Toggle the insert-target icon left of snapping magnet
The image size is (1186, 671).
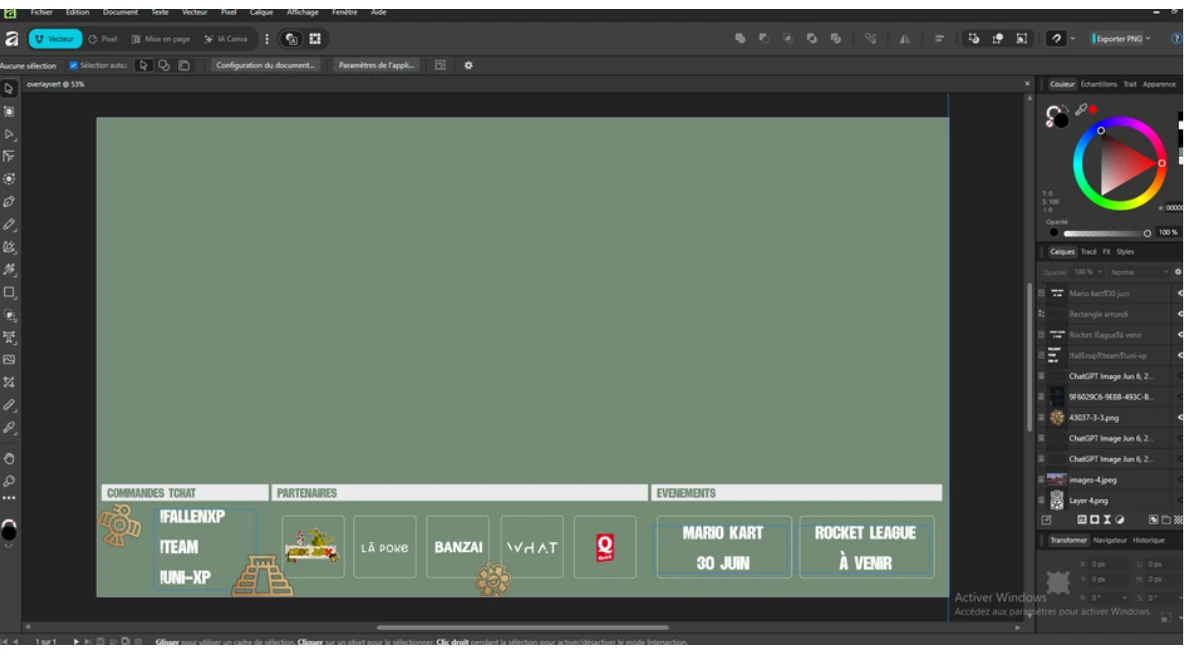click(1022, 39)
